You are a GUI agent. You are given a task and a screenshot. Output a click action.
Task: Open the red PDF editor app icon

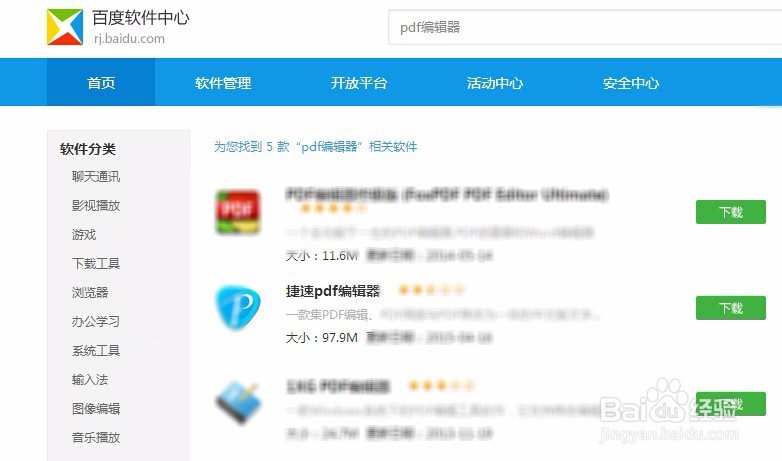click(x=238, y=212)
